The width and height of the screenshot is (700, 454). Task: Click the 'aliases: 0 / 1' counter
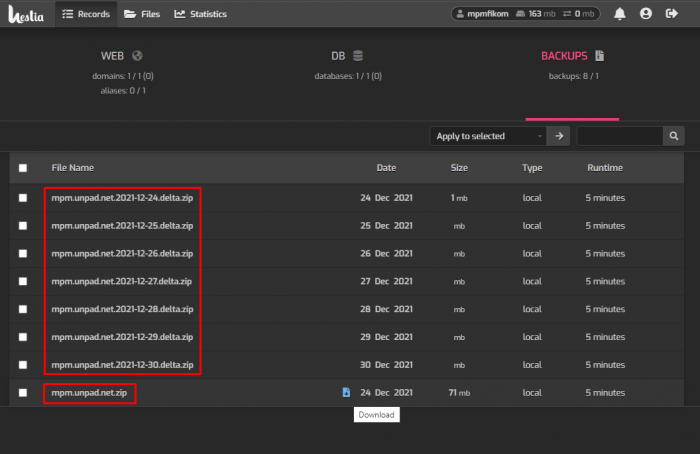point(123,91)
